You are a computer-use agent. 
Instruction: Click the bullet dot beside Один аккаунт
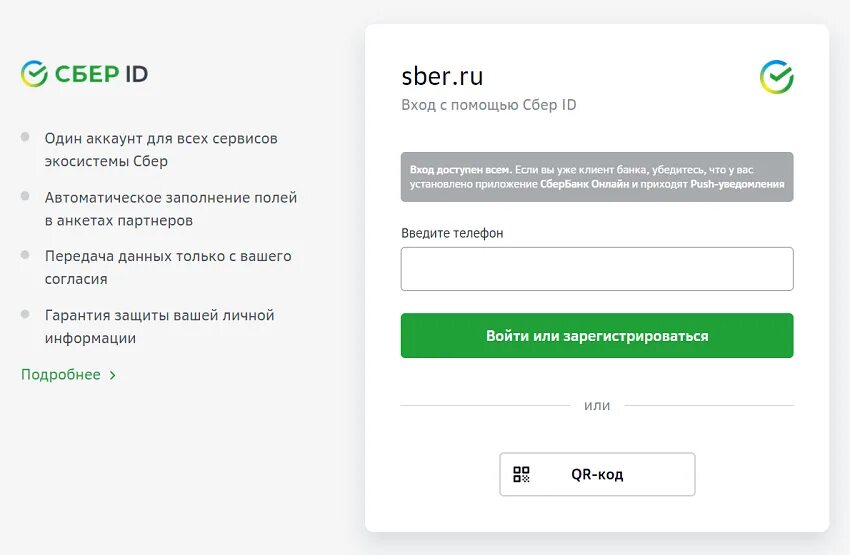25,137
